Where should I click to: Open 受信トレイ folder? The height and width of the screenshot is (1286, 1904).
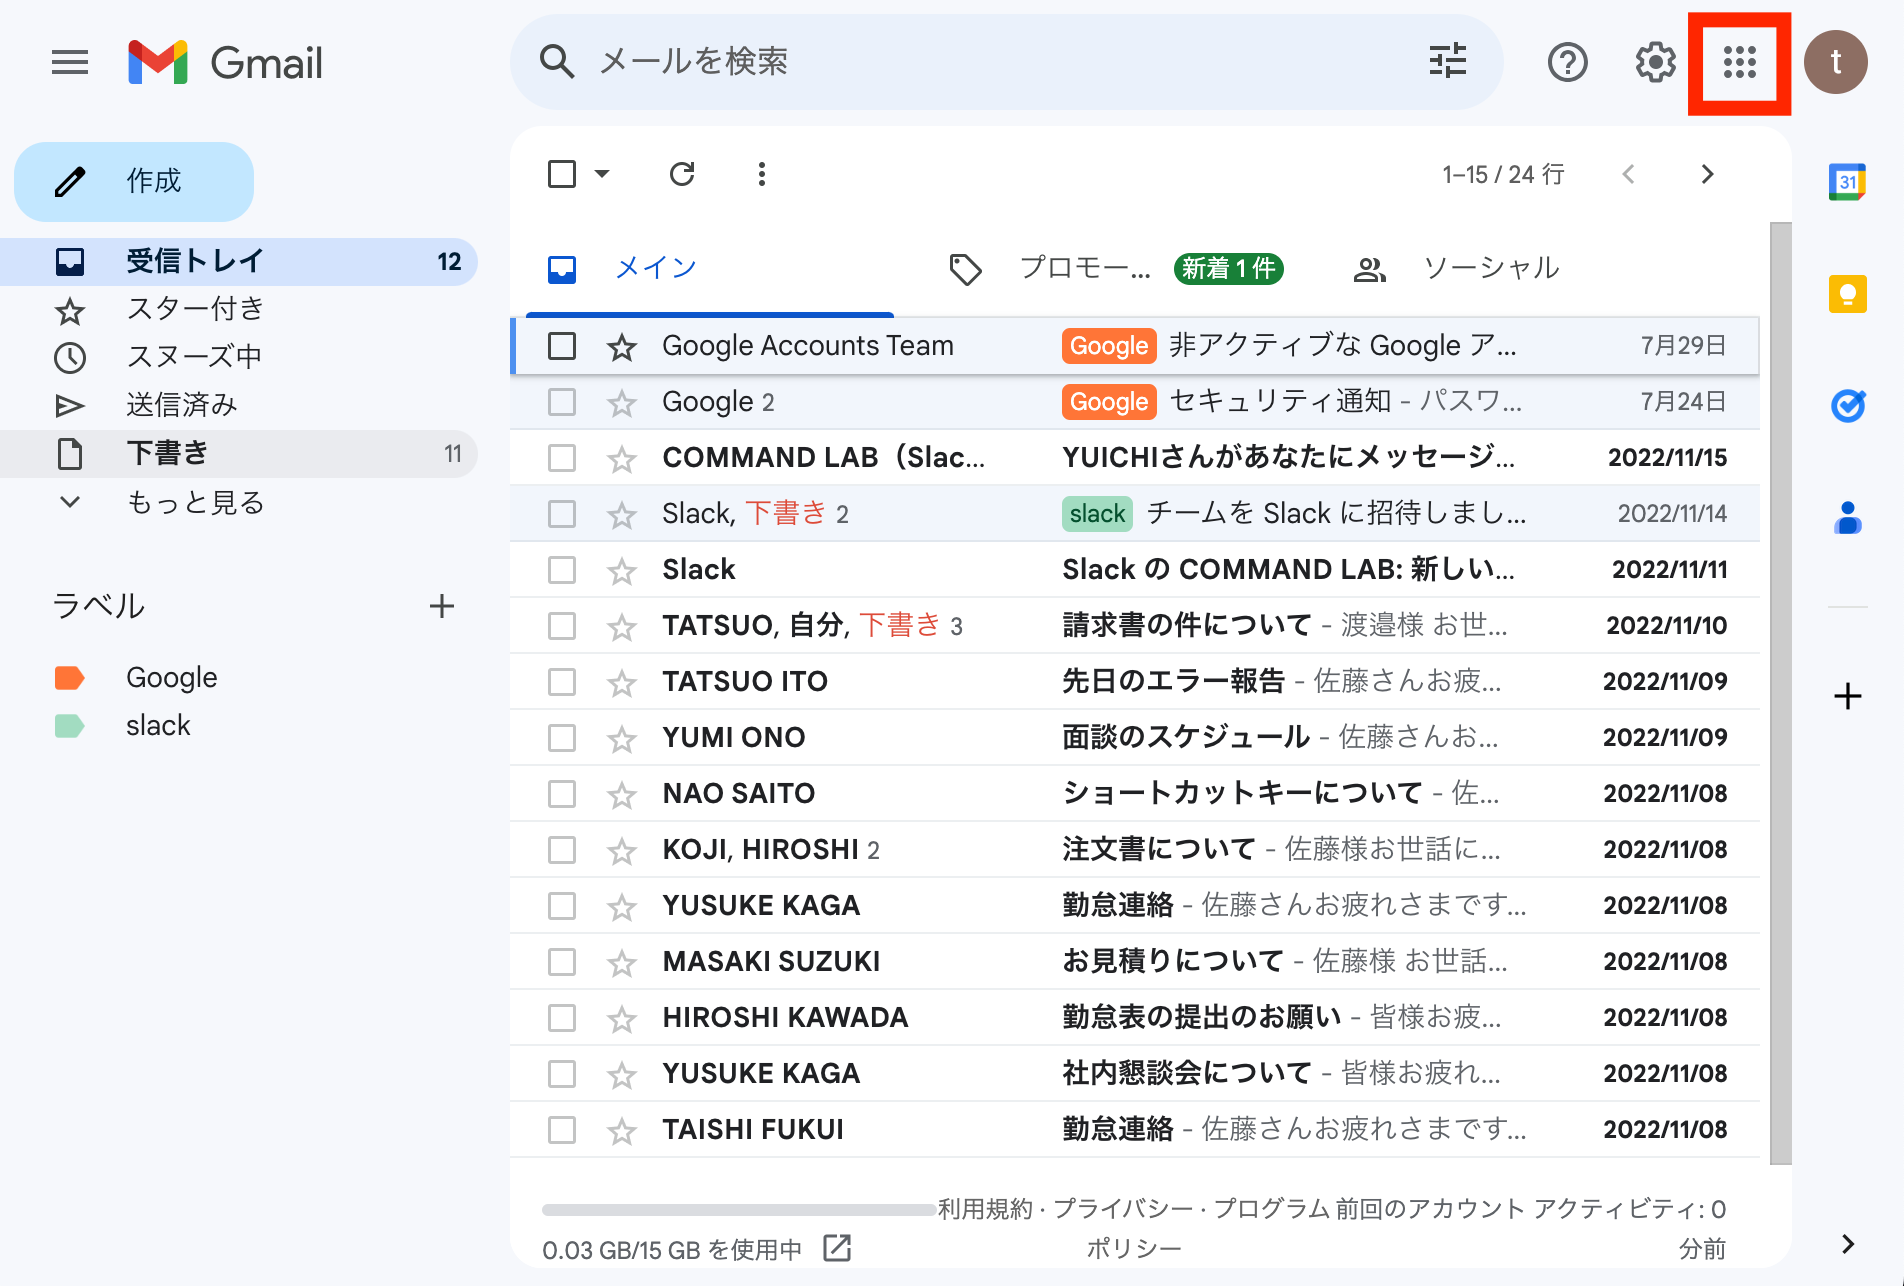pyautogui.click(x=238, y=262)
